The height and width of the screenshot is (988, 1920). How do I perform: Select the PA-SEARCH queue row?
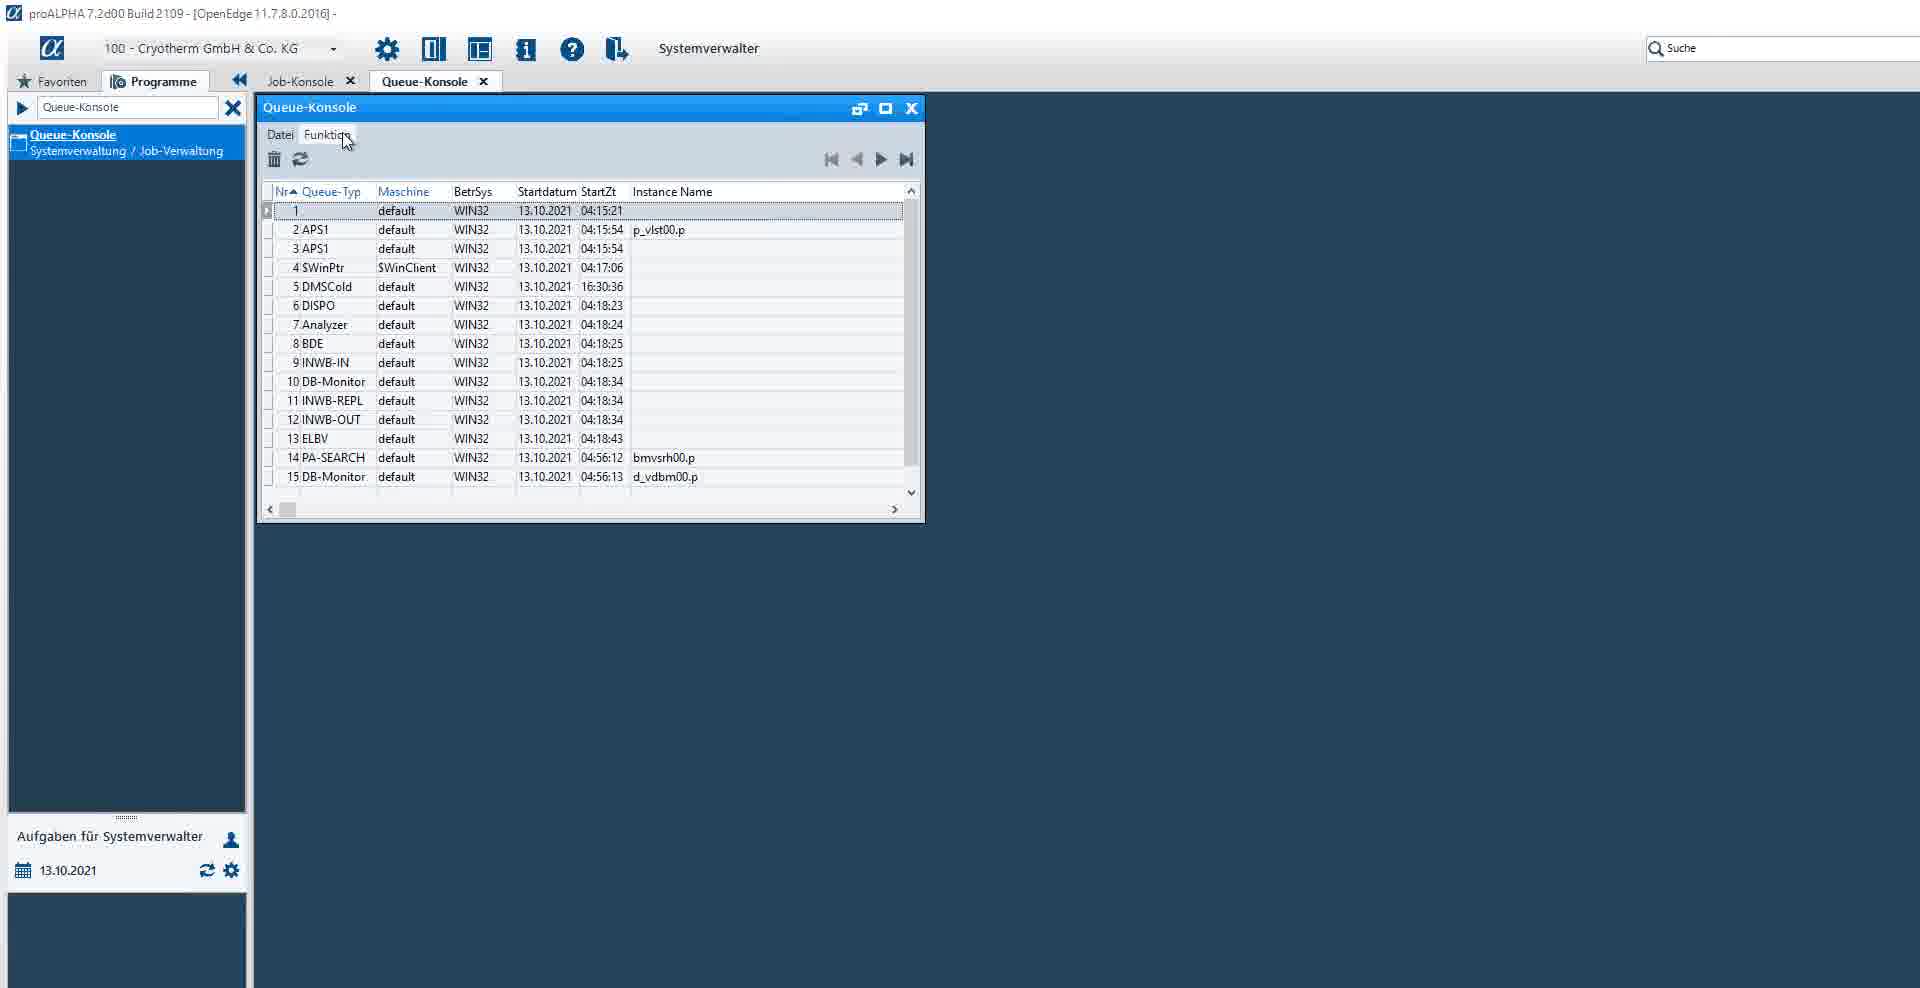583,458
